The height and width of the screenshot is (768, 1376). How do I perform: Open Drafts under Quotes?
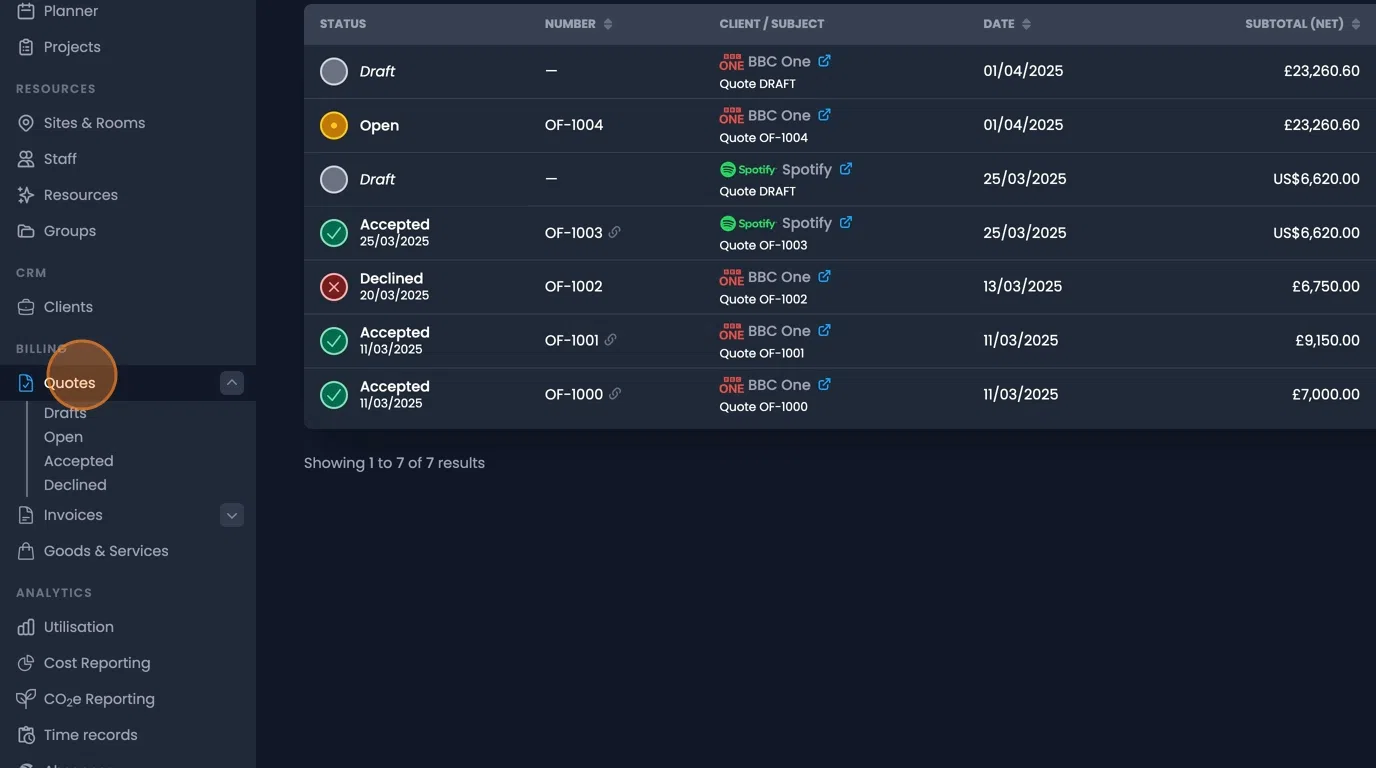click(x=65, y=413)
